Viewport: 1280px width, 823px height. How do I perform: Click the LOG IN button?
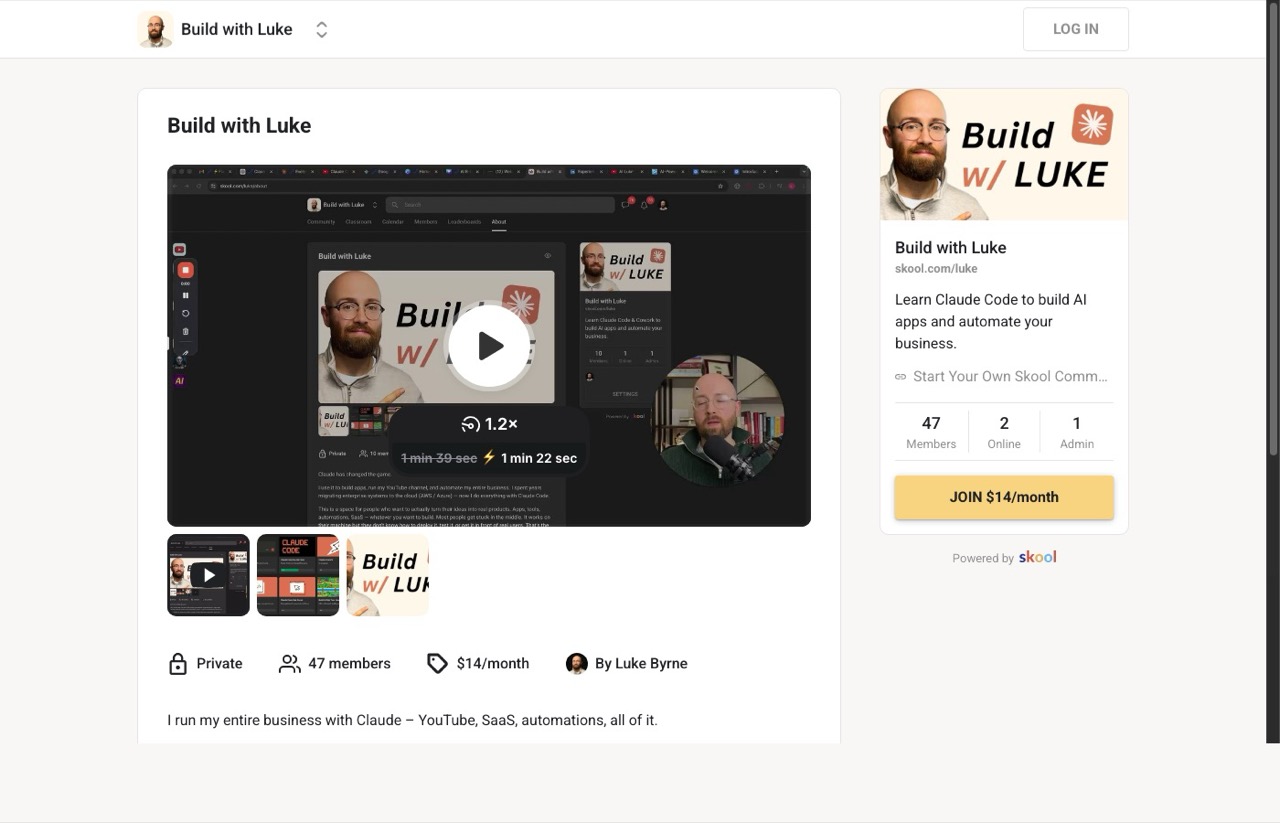[x=1075, y=29]
